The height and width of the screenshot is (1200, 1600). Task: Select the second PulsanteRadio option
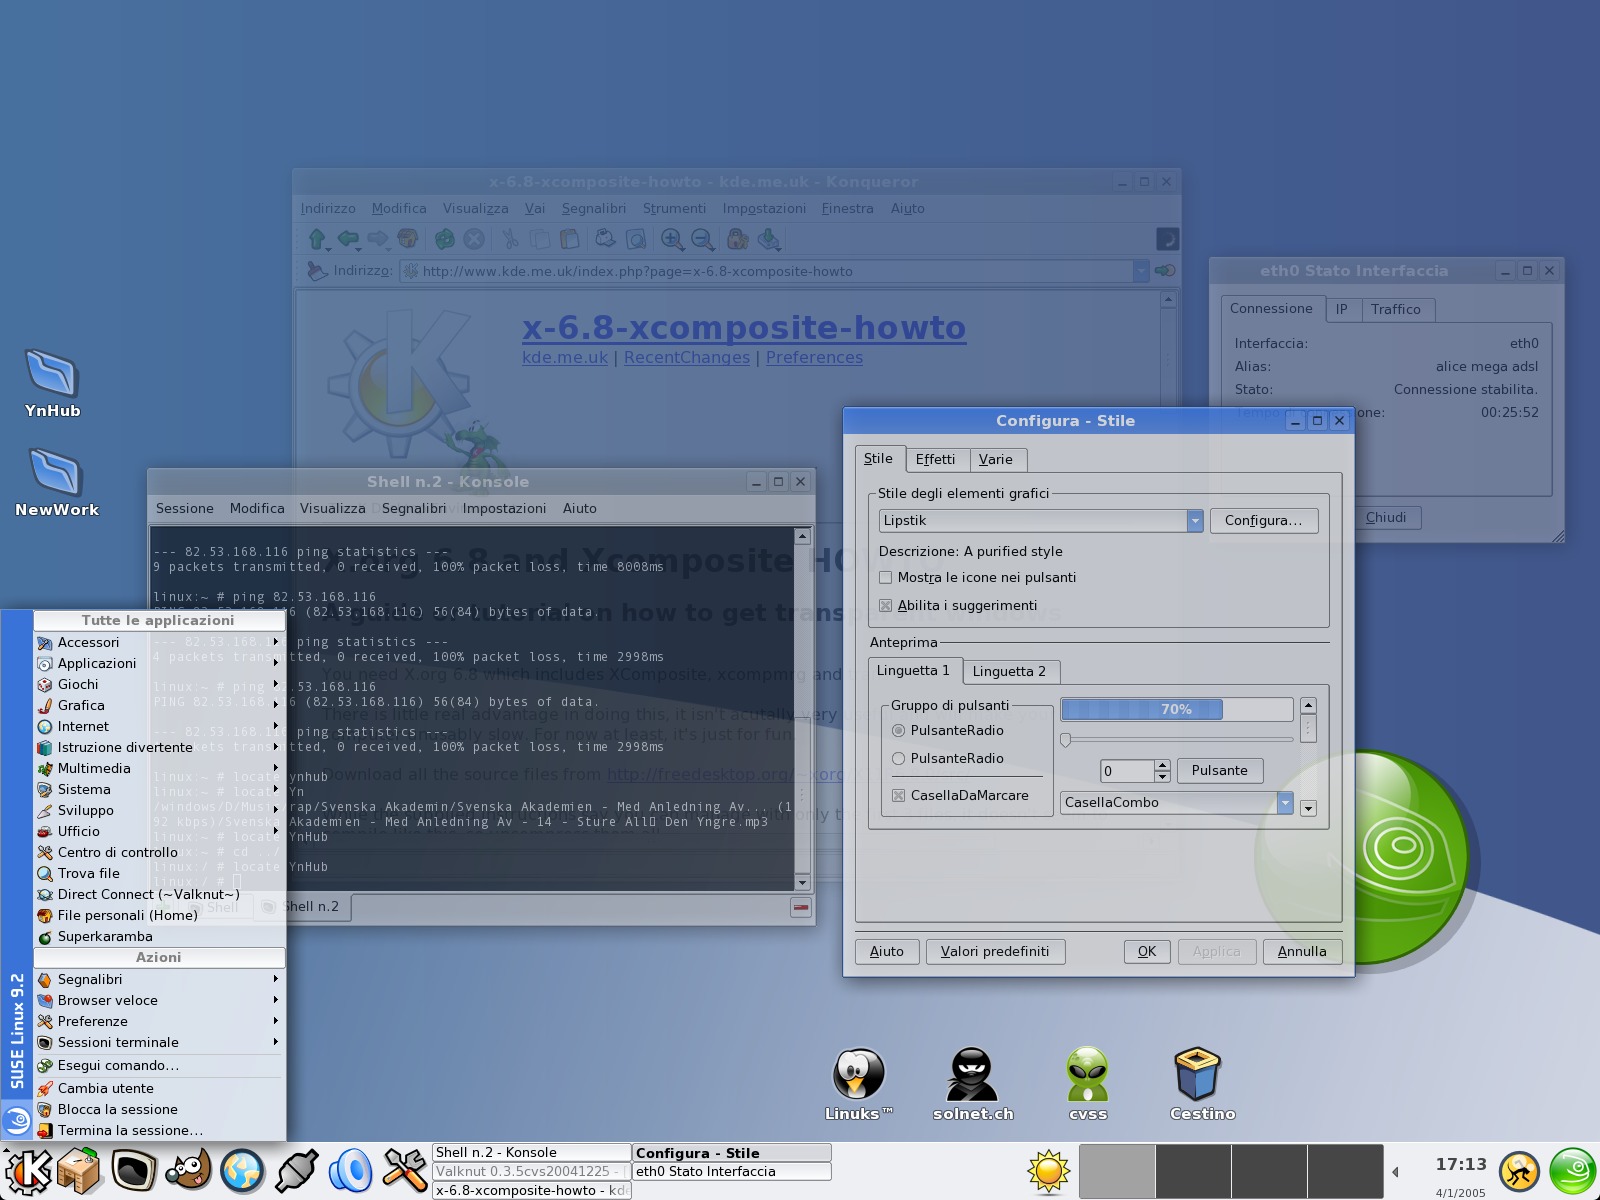pyautogui.click(x=898, y=759)
